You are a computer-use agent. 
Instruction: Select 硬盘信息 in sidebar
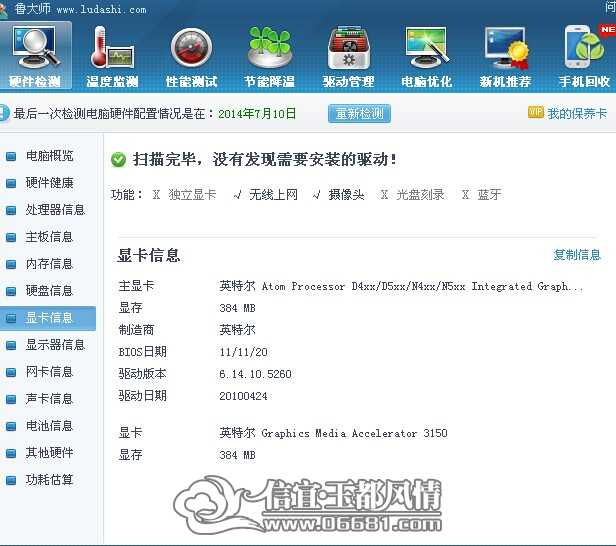pos(49,291)
